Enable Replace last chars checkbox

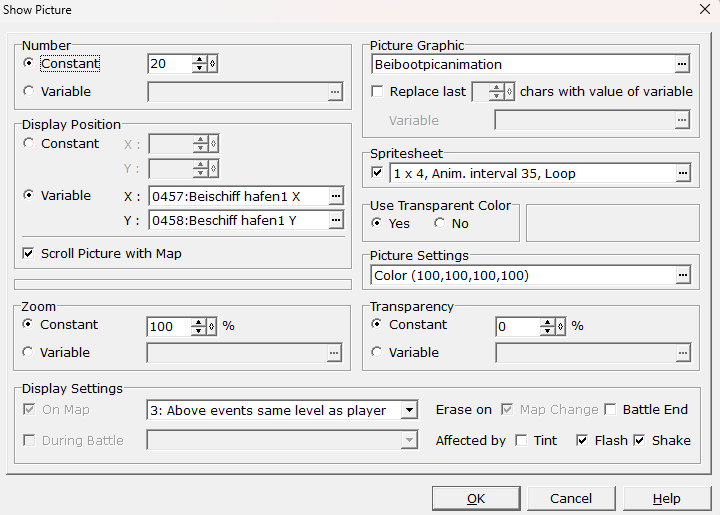(377, 92)
